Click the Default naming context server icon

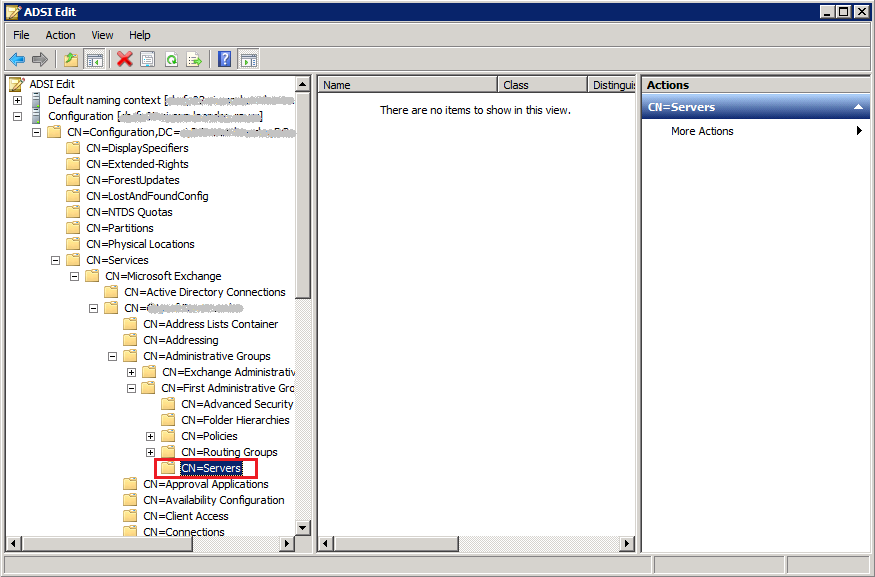click(x=36, y=100)
